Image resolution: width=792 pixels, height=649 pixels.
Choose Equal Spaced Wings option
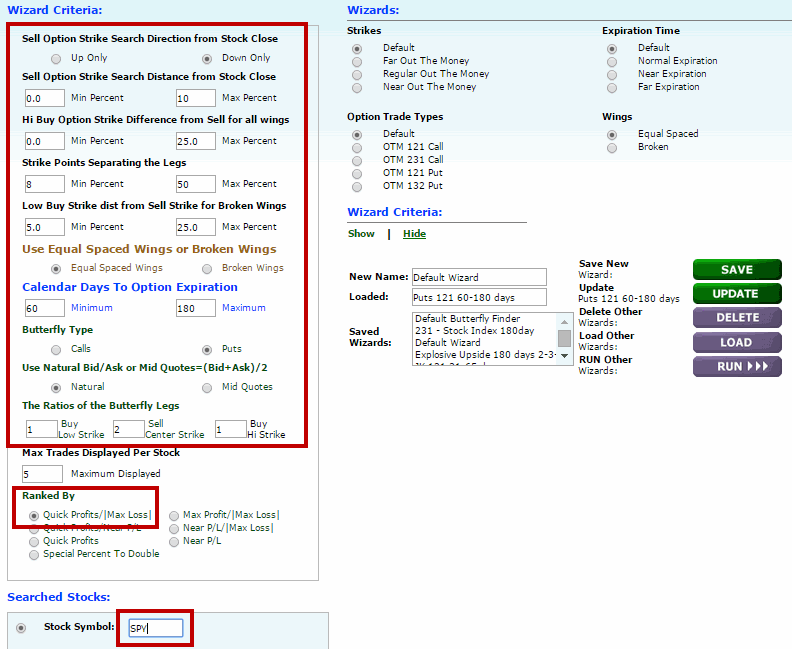coord(56,269)
